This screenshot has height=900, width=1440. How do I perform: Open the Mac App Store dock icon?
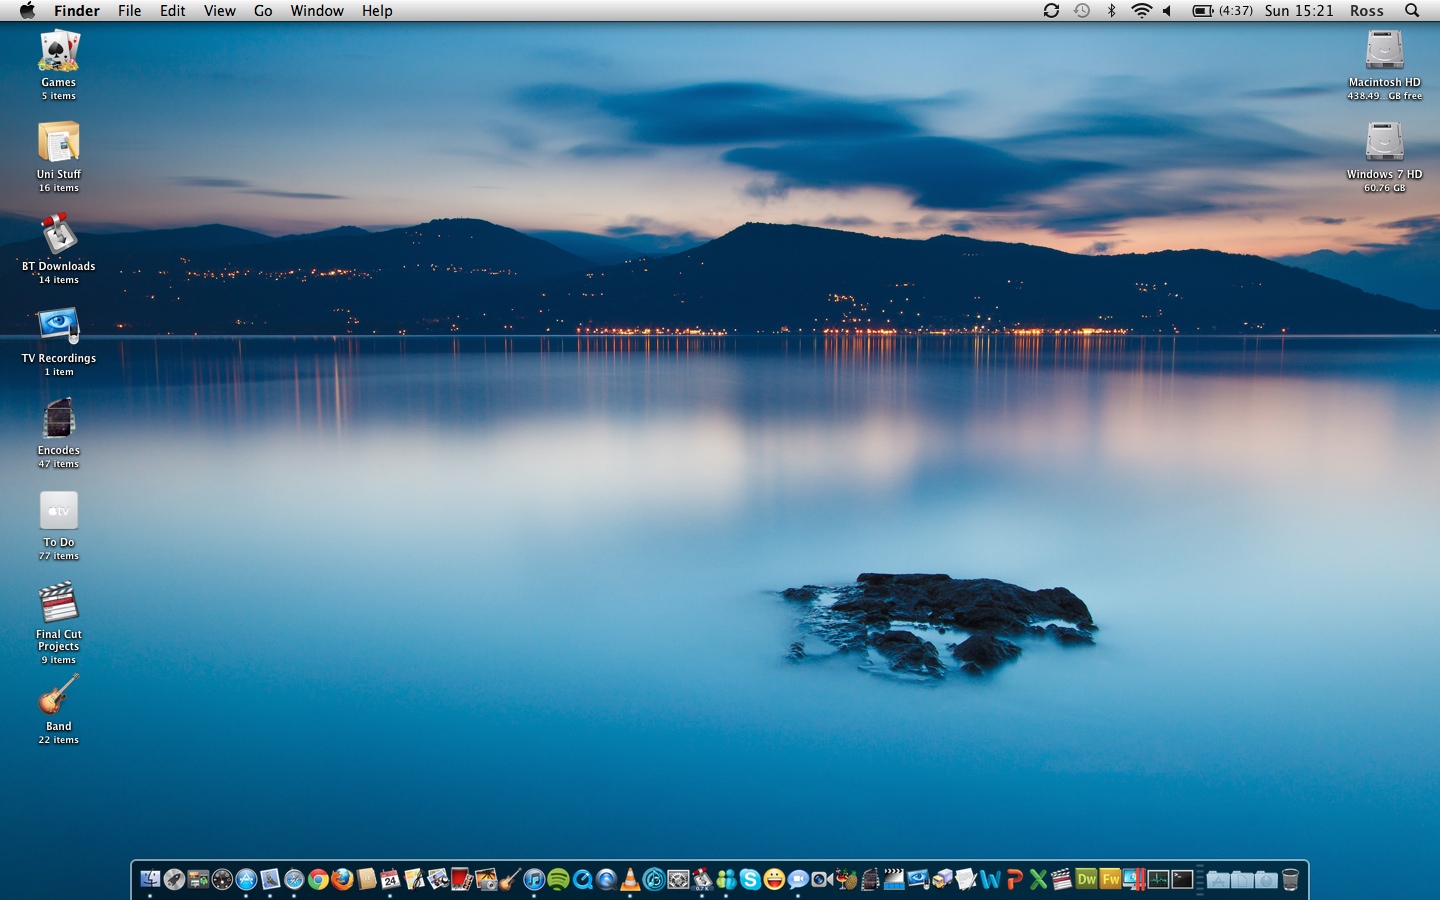pyautogui.click(x=246, y=879)
